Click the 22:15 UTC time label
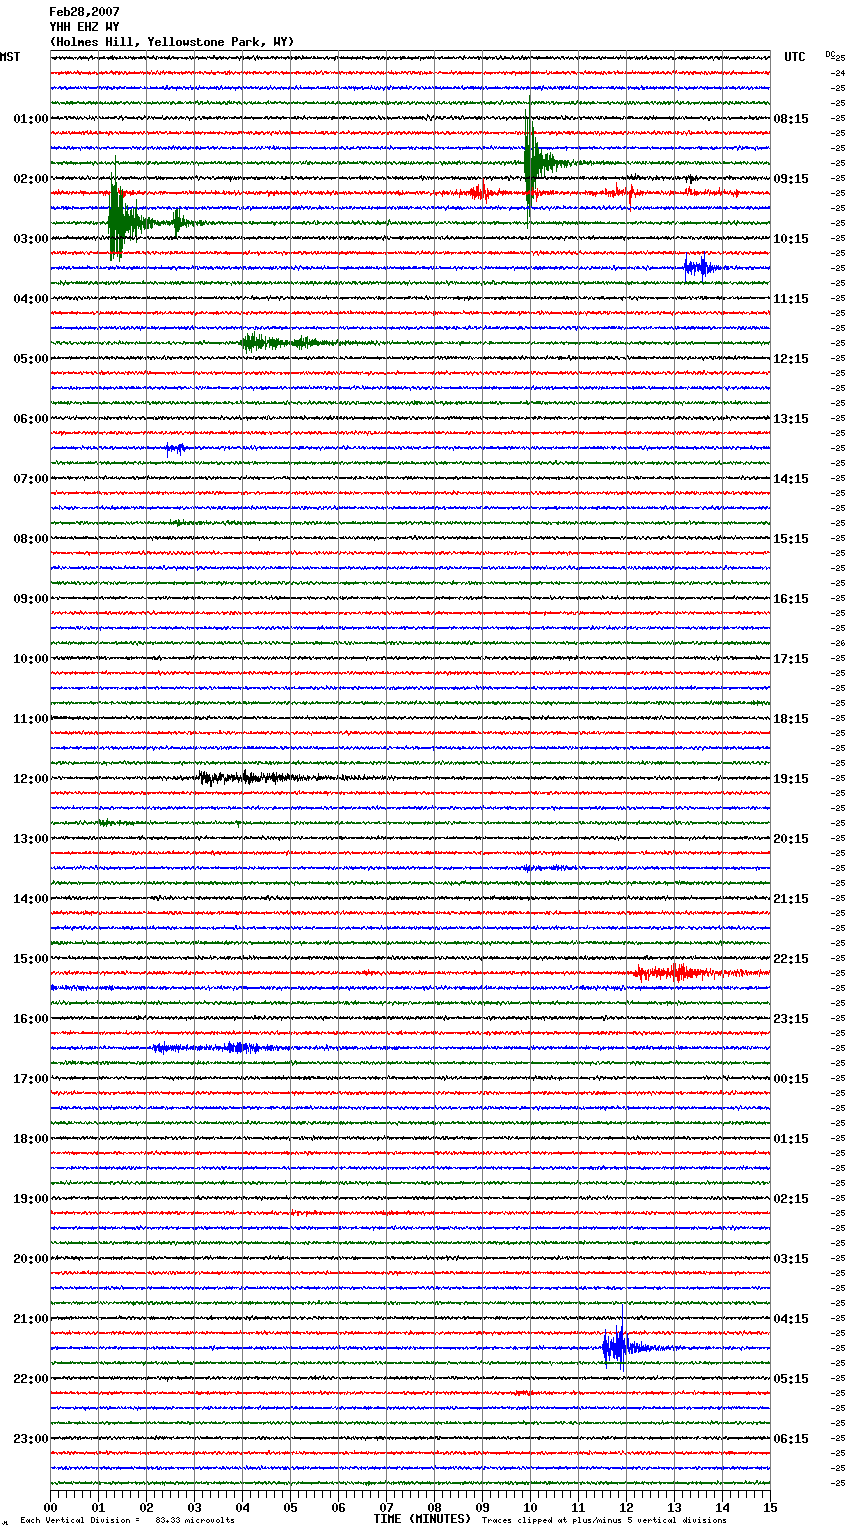This screenshot has width=850, height=1534. click(x=791, y=959)
